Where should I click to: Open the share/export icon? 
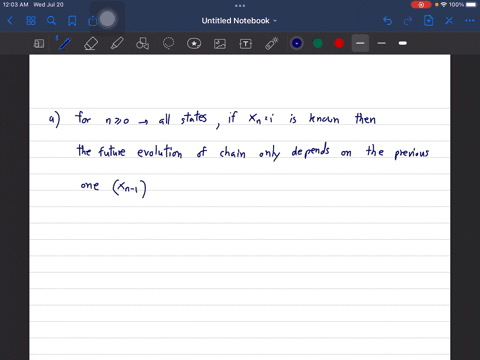tap(92, 21)
